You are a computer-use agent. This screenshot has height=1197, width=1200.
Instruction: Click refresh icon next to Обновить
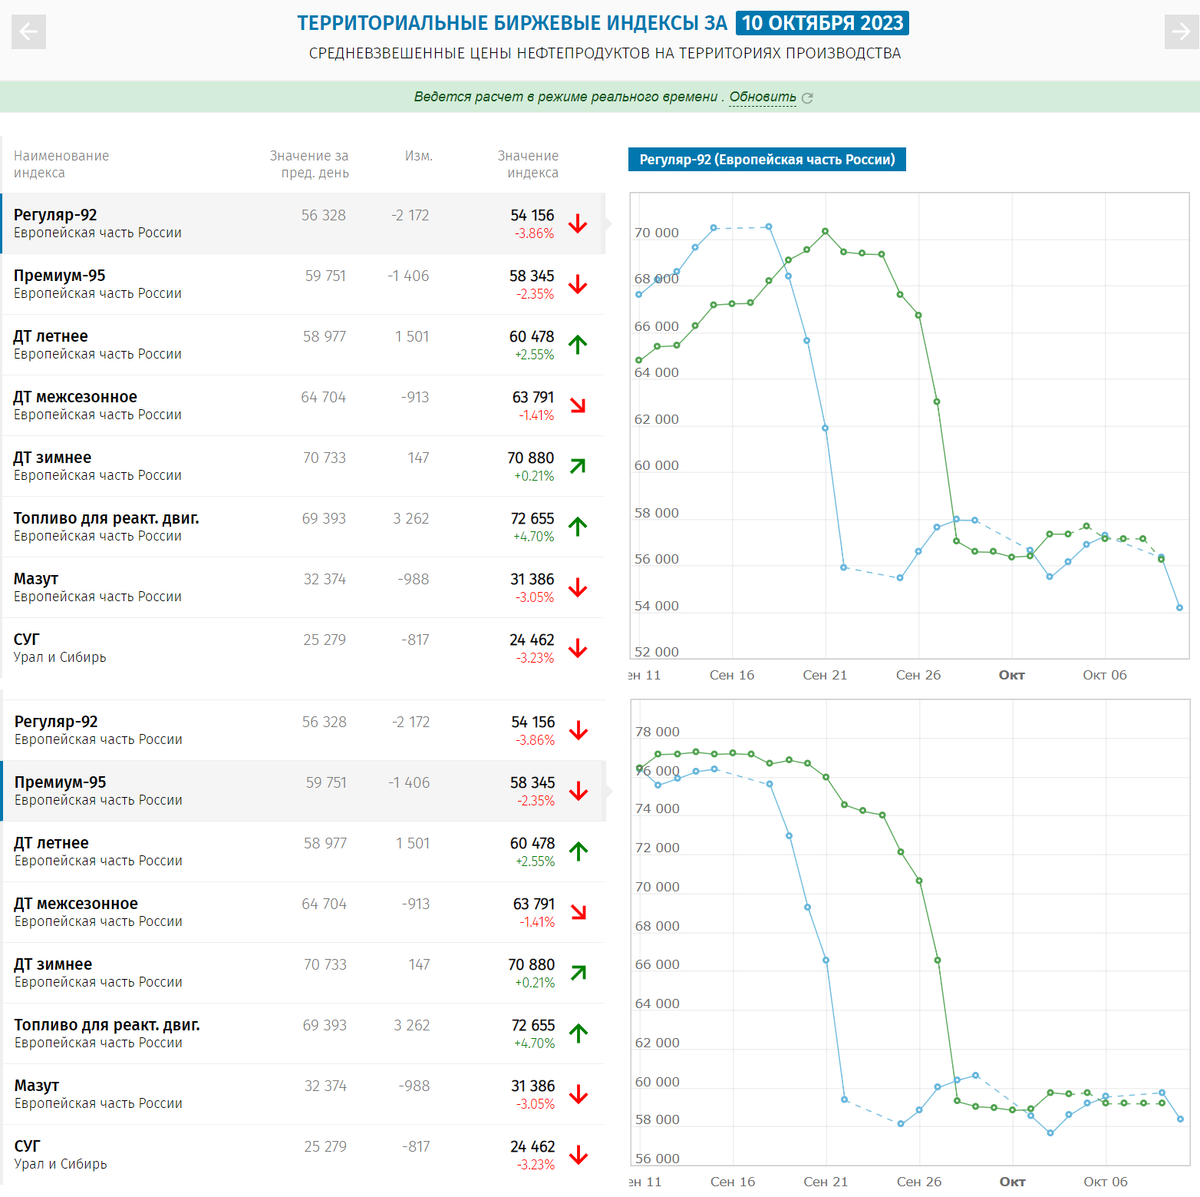tap(808, 98)
